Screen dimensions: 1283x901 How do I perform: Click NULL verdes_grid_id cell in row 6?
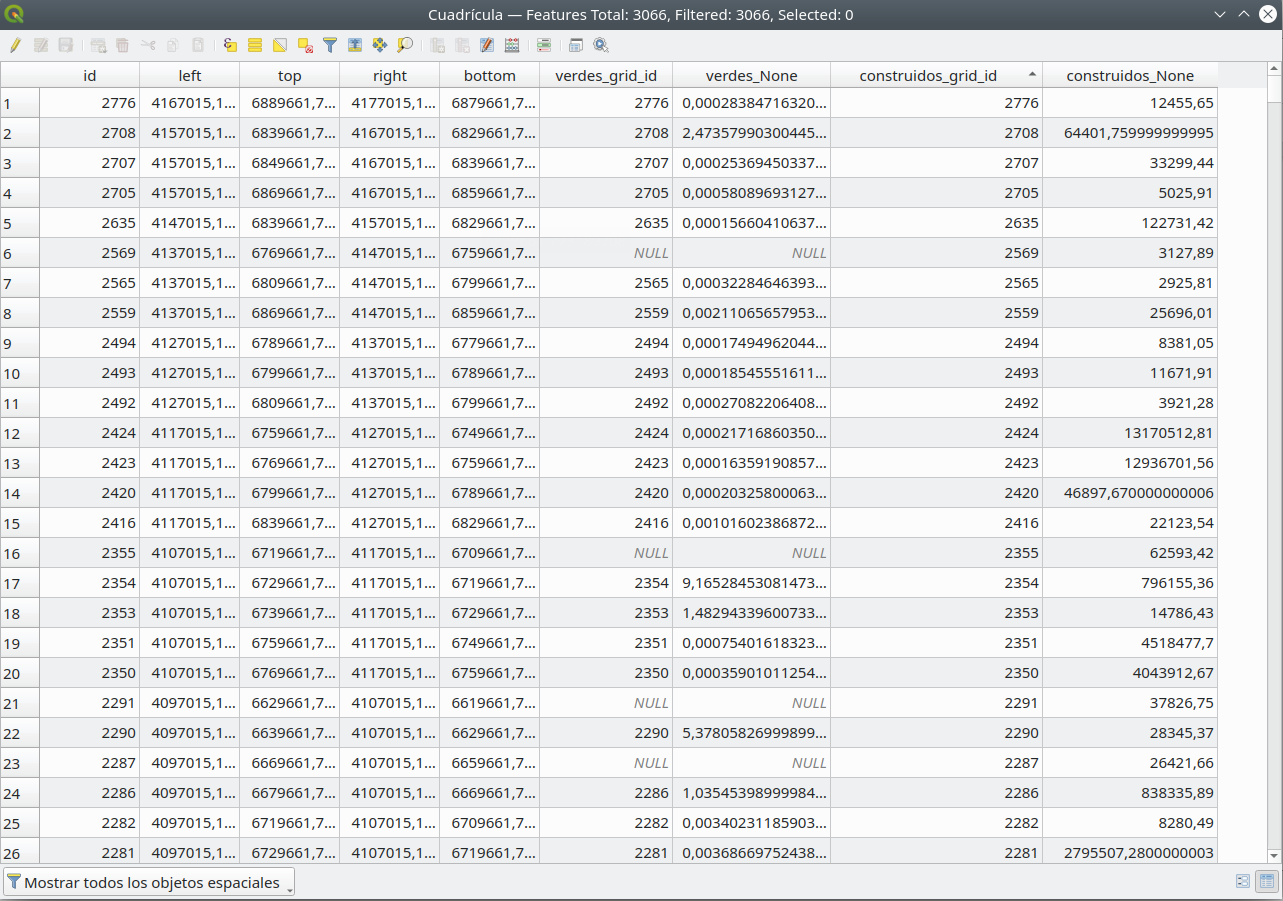pos(606,253)
